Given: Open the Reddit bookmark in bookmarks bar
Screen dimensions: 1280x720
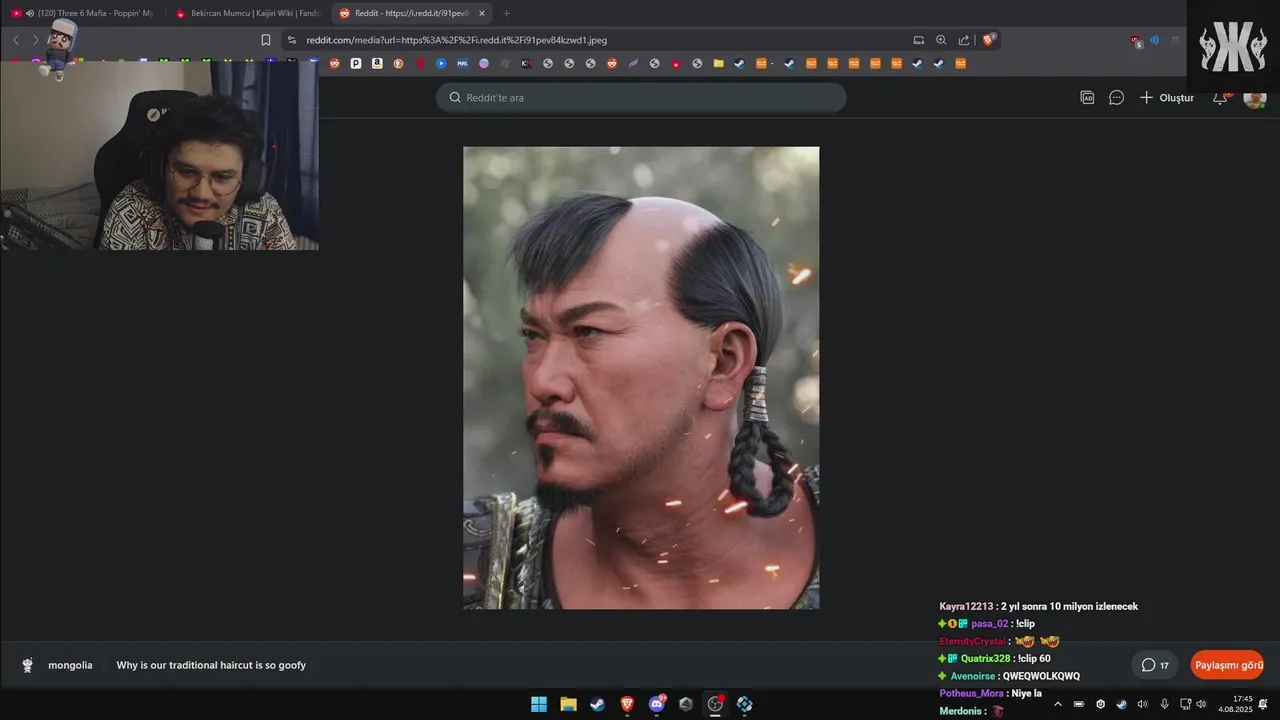Looking at the screenshot, I should pyautogui.click(x=334, y=63).
